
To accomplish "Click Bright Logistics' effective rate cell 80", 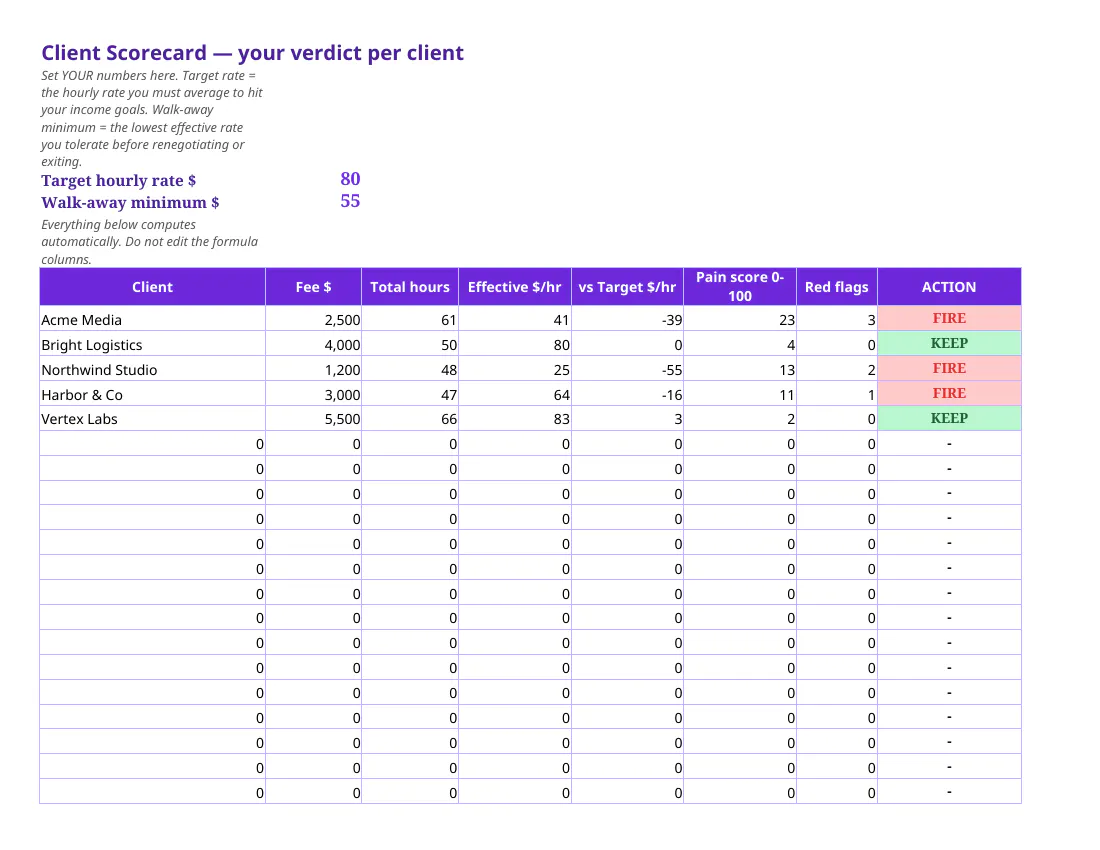I will click(x=515, y=345).
